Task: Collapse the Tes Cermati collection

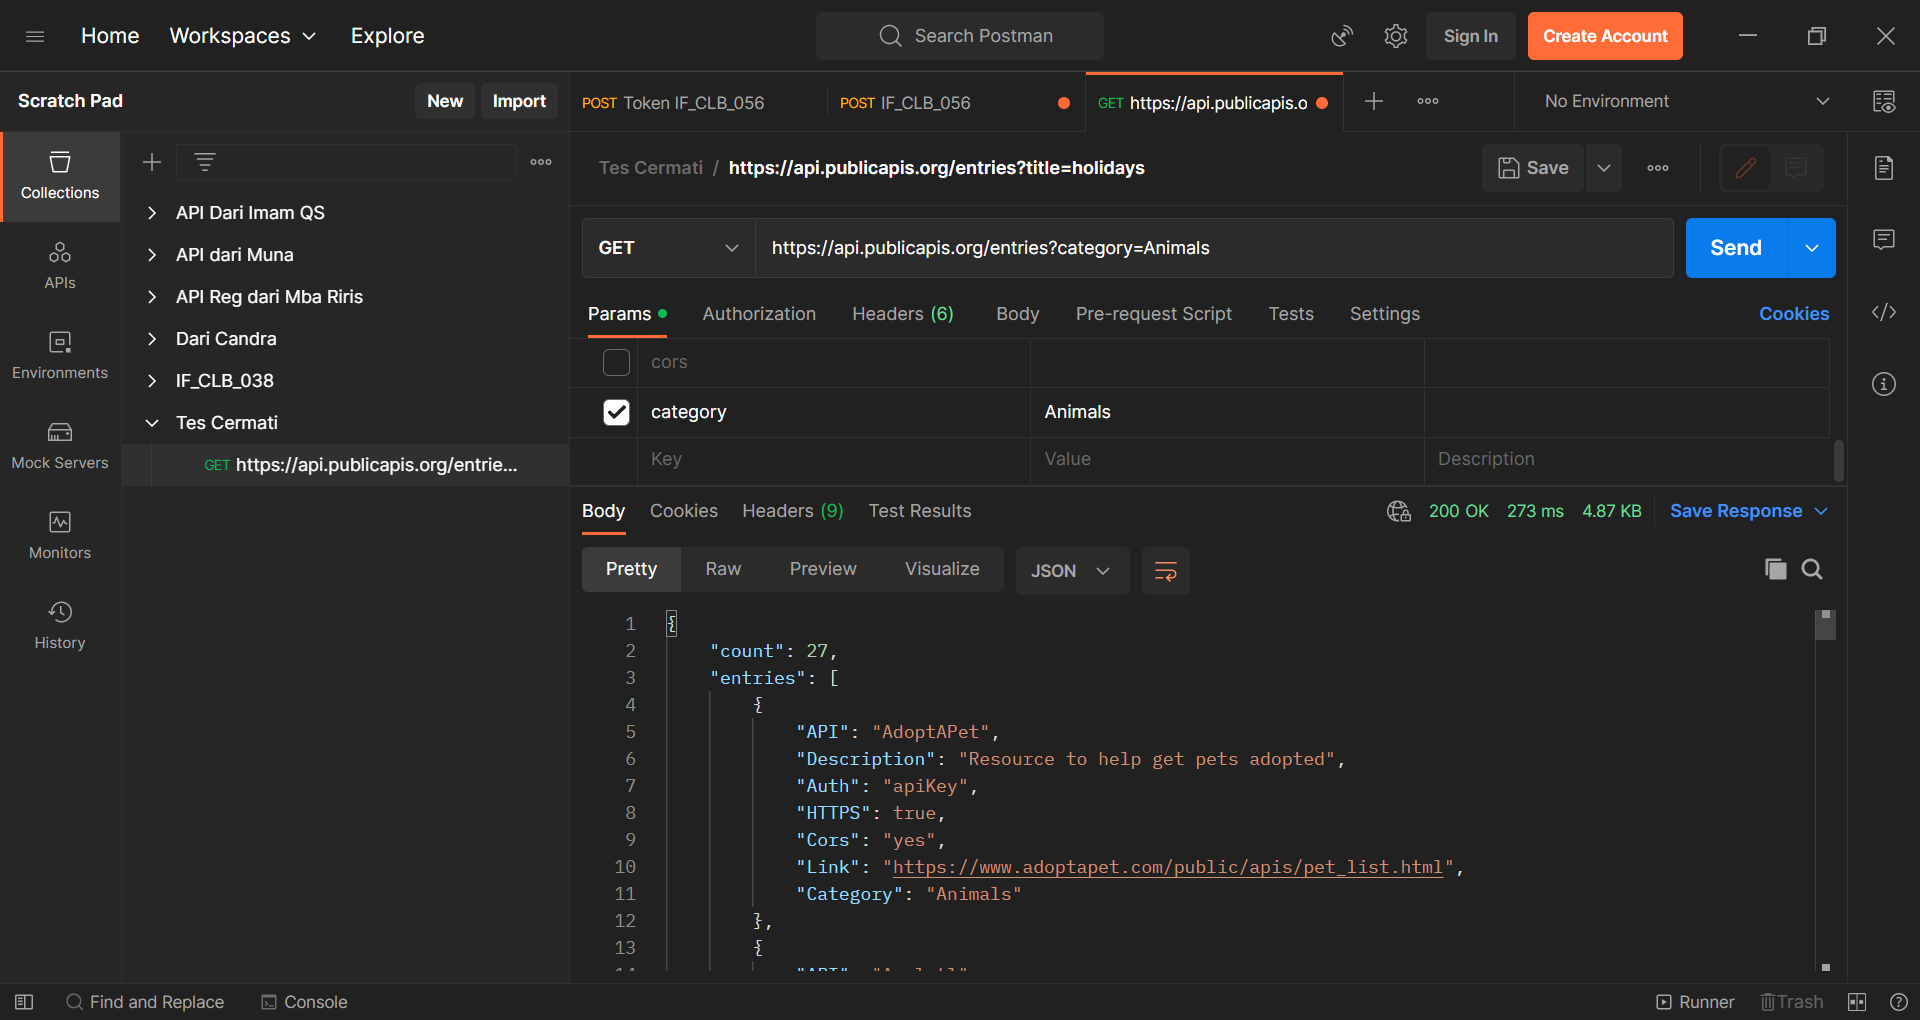Action: tap(152, 422)
